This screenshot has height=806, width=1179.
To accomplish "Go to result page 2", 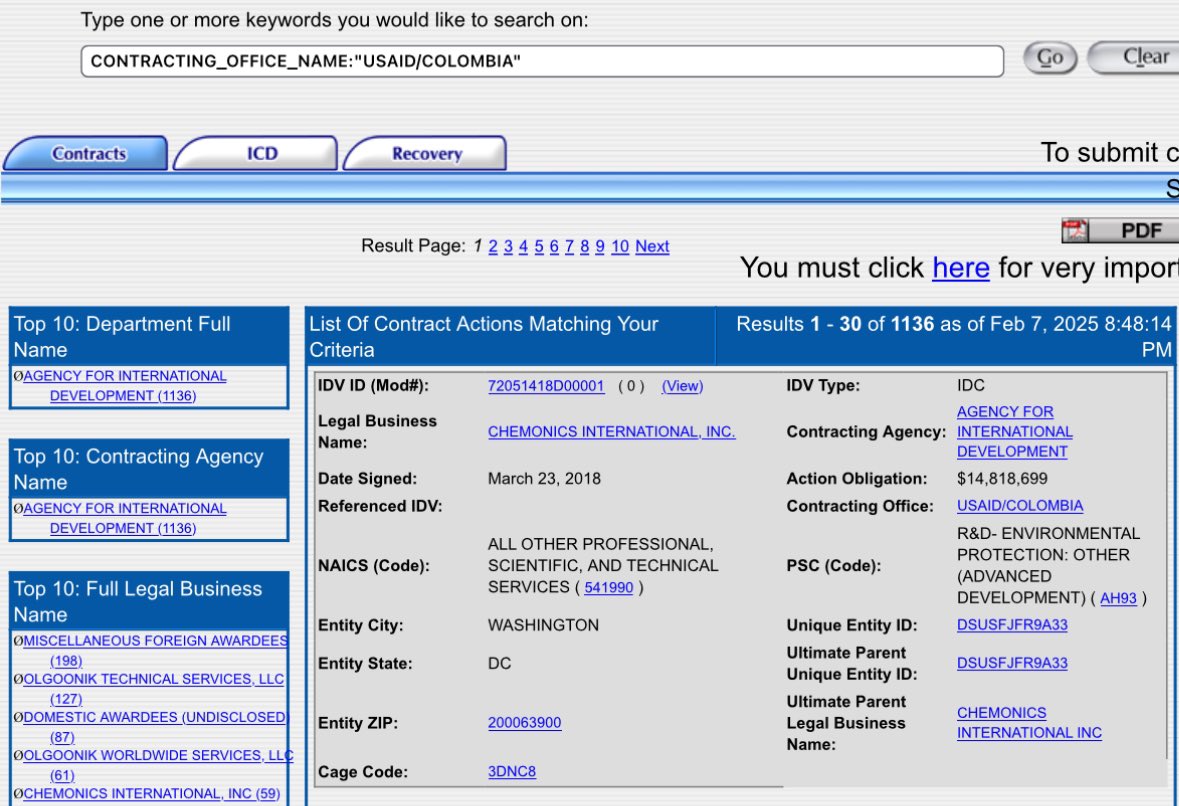I will [x=492, y=246].
